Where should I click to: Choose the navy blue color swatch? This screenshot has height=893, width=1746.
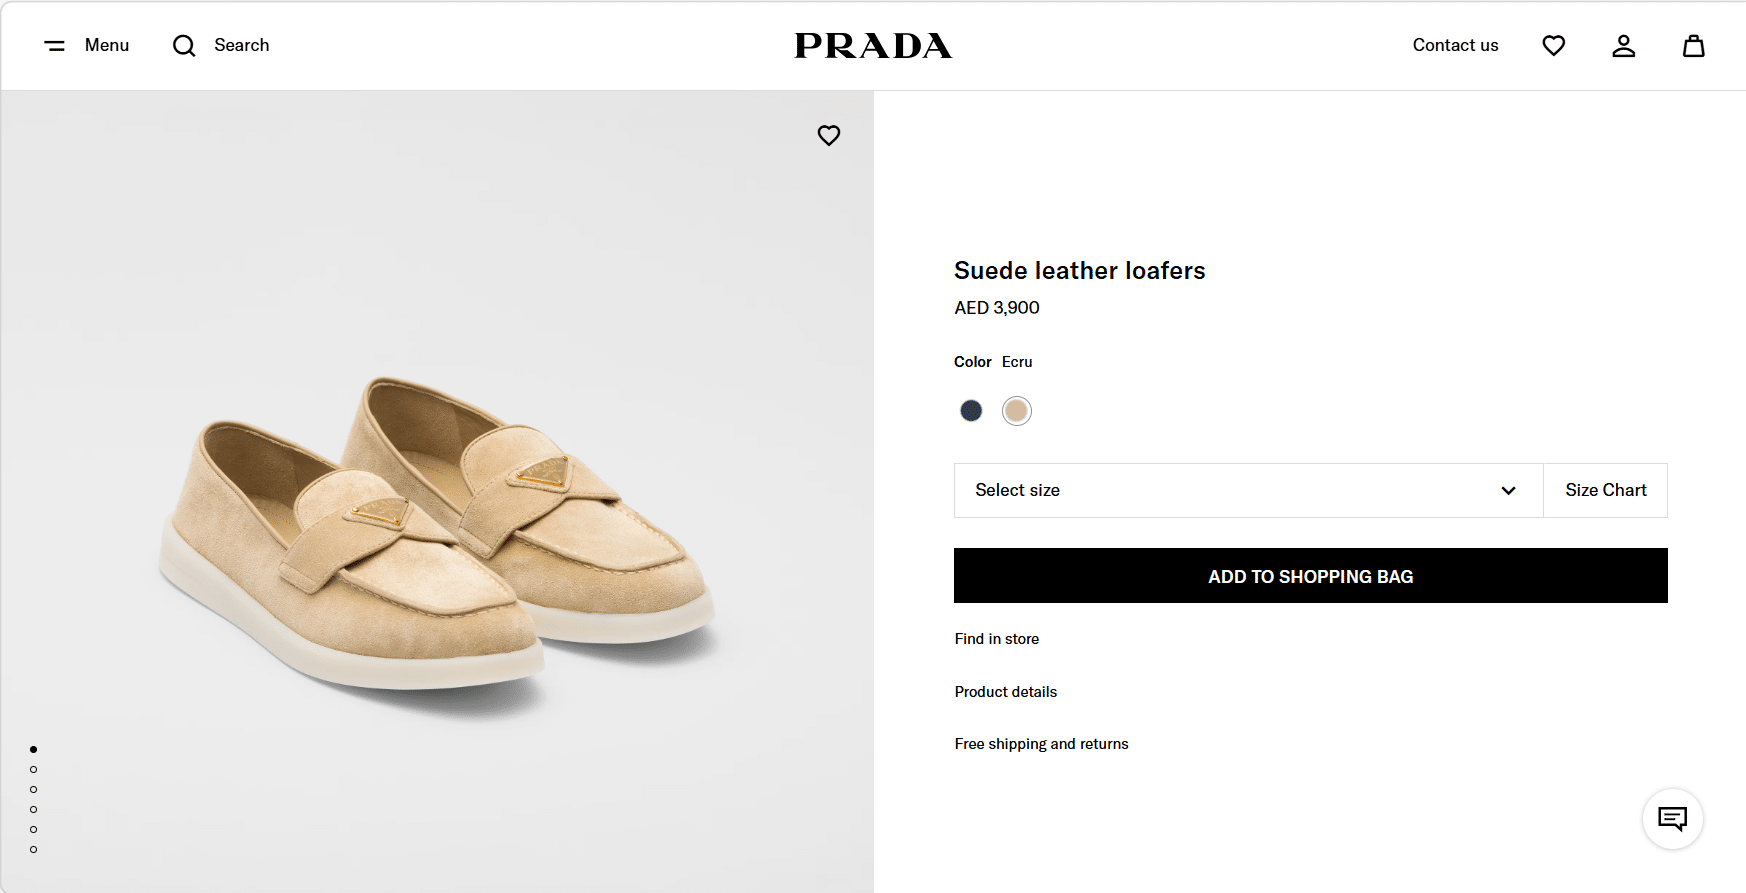(971, 411)
